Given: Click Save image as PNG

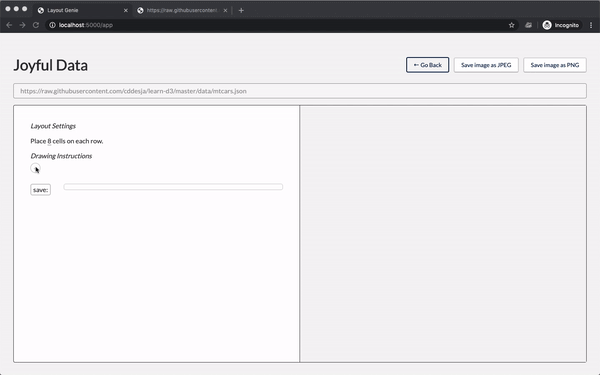Looking at the screenshot, I should click(x=554, y=65).
